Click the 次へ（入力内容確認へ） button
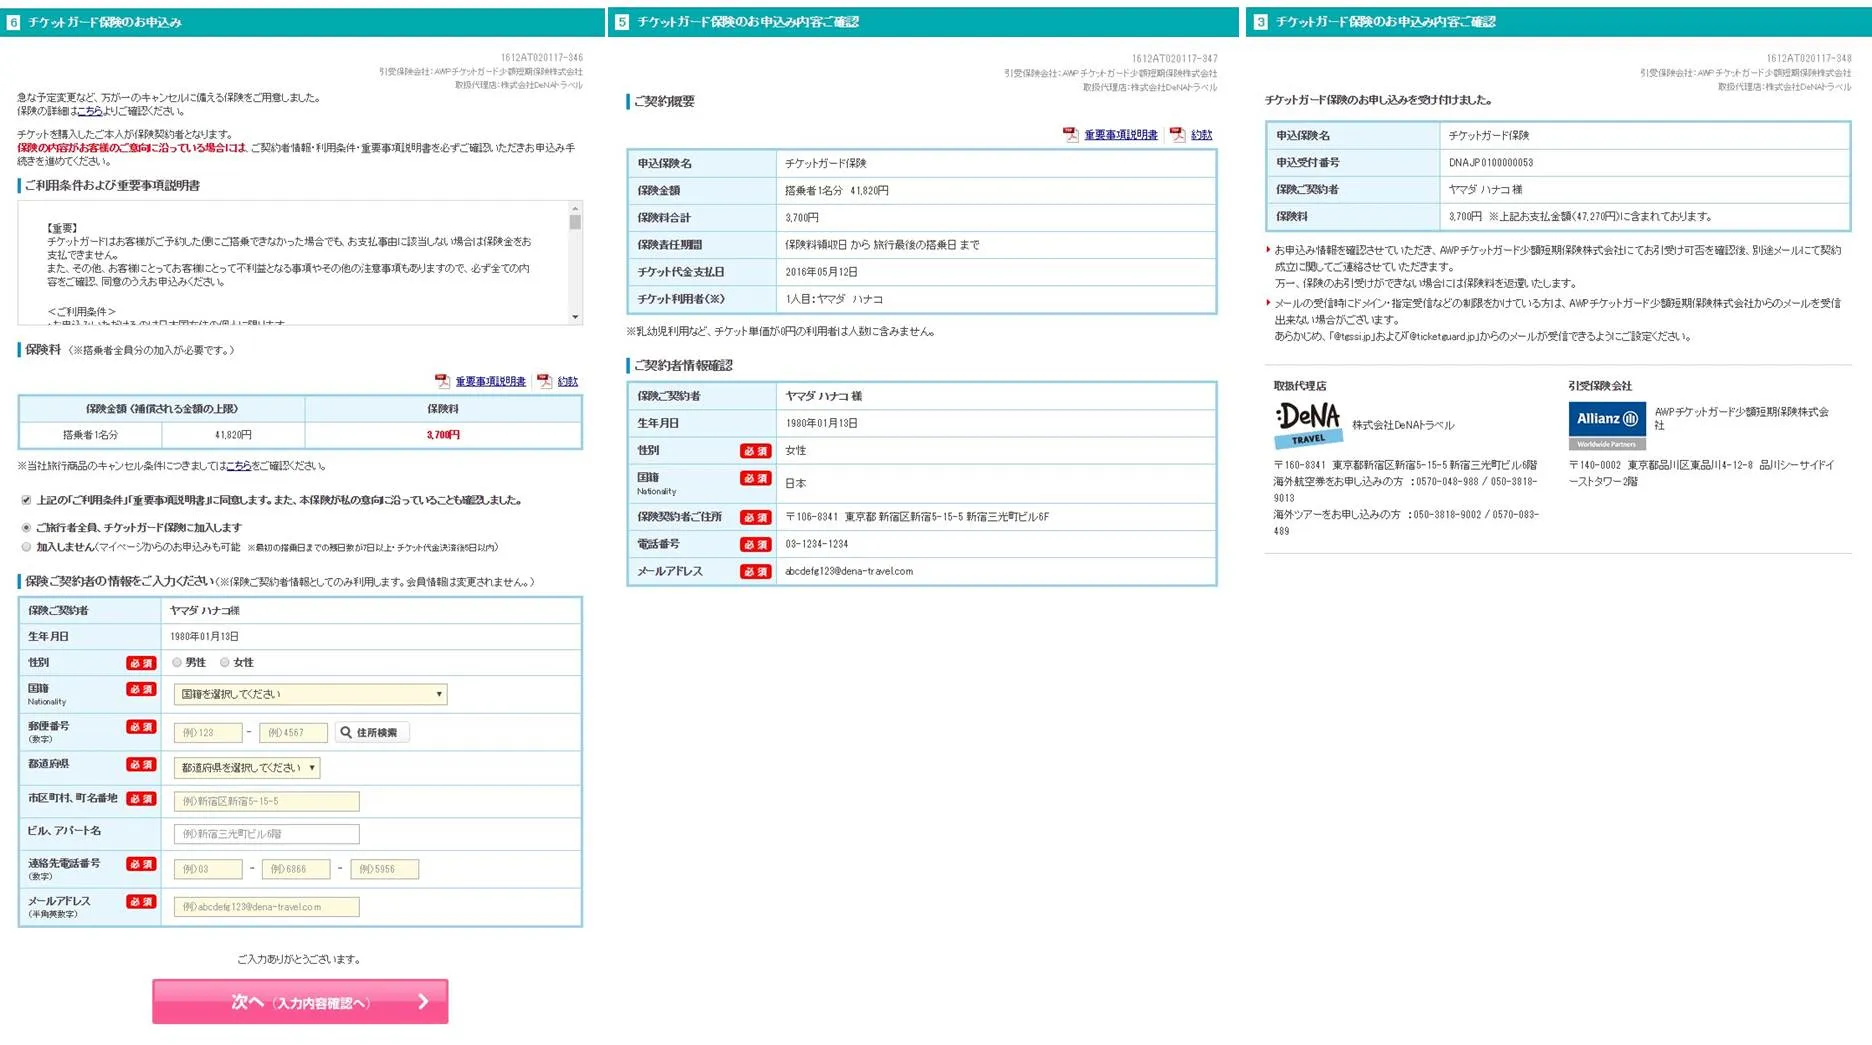The image size is (1872, 1045). [x=300, y=1001]
